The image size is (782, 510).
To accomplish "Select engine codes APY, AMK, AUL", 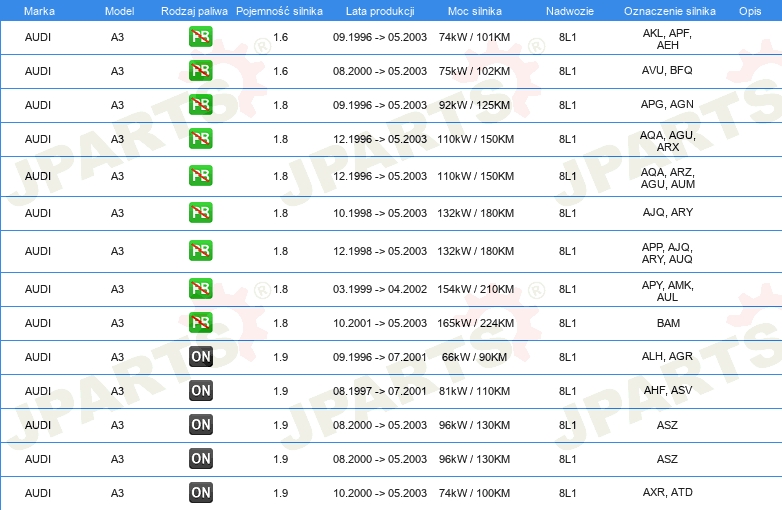I will tap(667, 291).
